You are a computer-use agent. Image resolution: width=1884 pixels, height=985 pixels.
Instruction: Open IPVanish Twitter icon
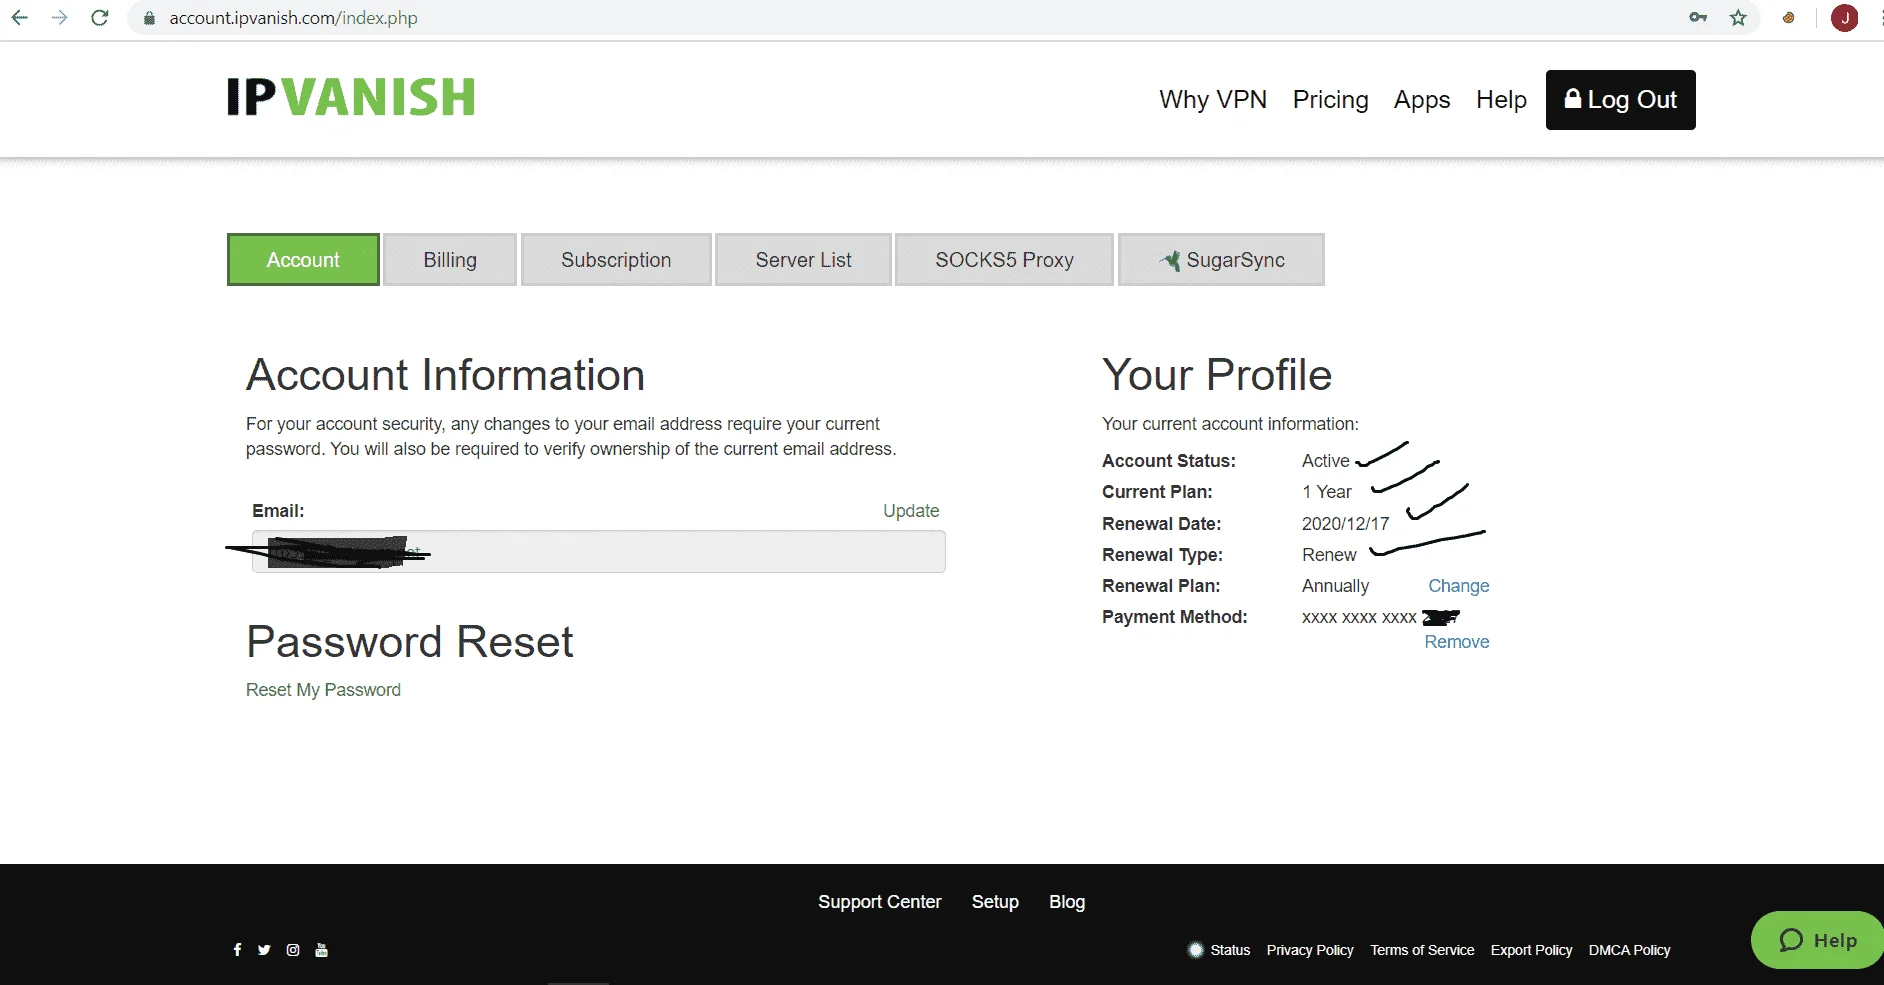coord(264,950)
